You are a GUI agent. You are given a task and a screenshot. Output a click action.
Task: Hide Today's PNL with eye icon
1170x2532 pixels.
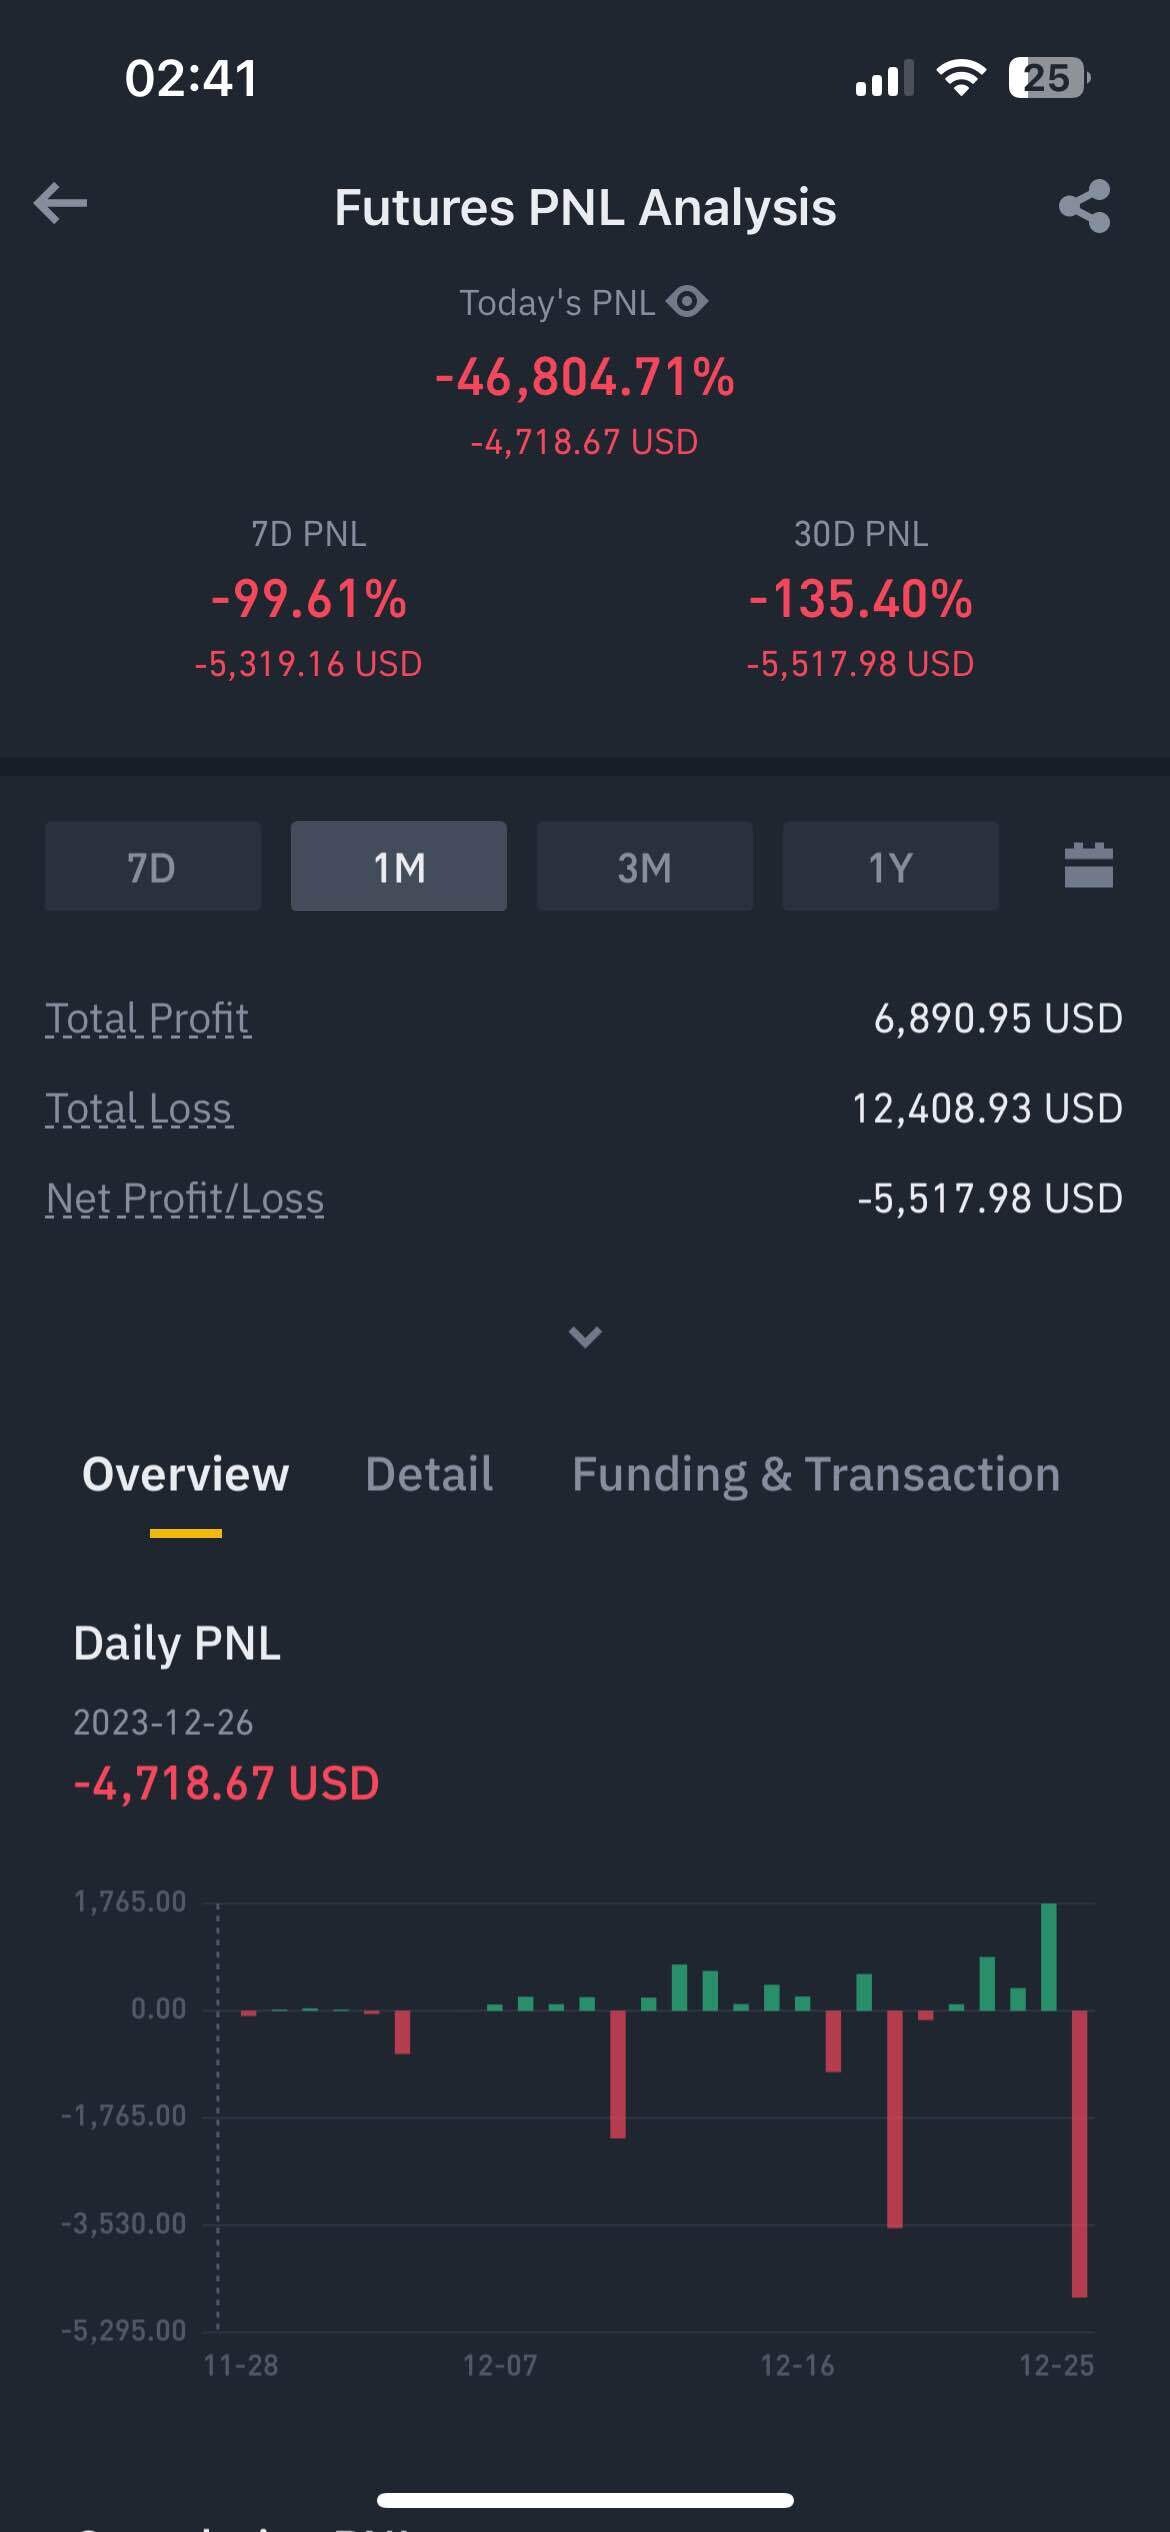click(x=687, y=301)
